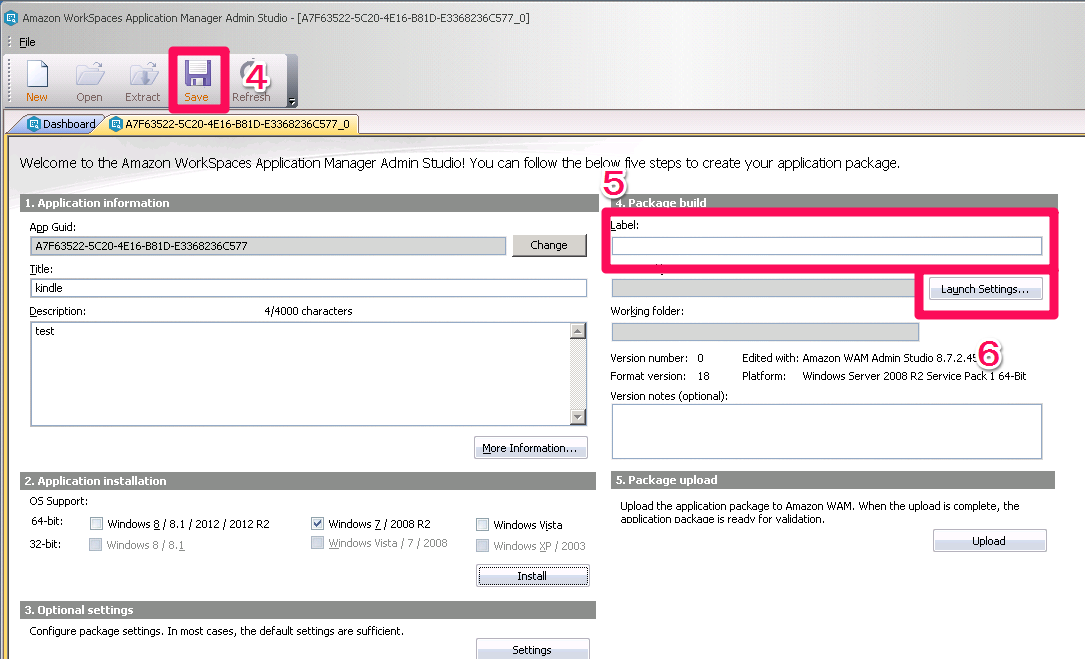The image size is (1085, 659).
Task: Enable the 64-bit Windows Vista checkbox
Action: click(x=482, y=525)
